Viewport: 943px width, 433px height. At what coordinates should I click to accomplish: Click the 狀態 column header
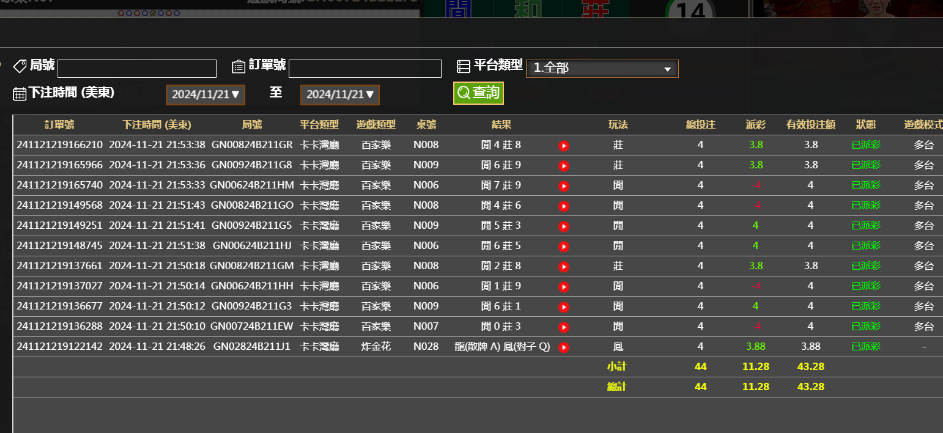point(866,125)
